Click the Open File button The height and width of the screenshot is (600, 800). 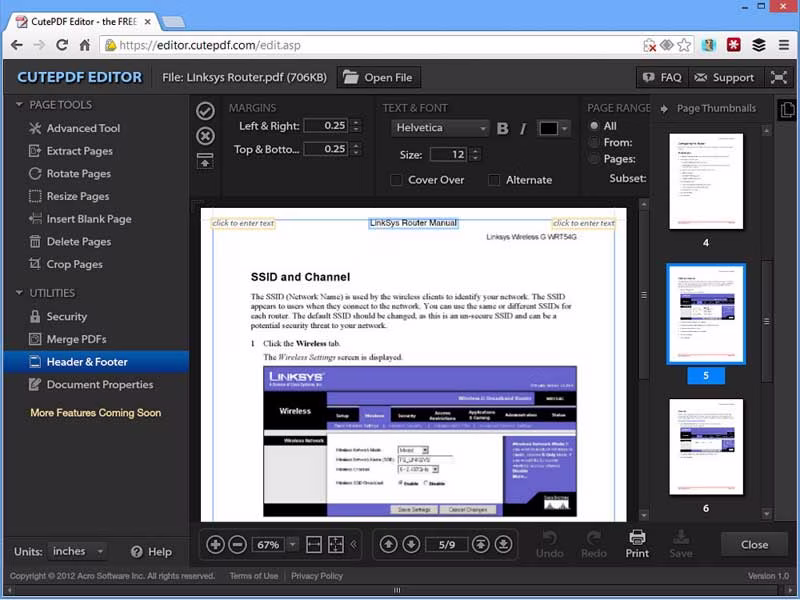(x=378, y=78)
